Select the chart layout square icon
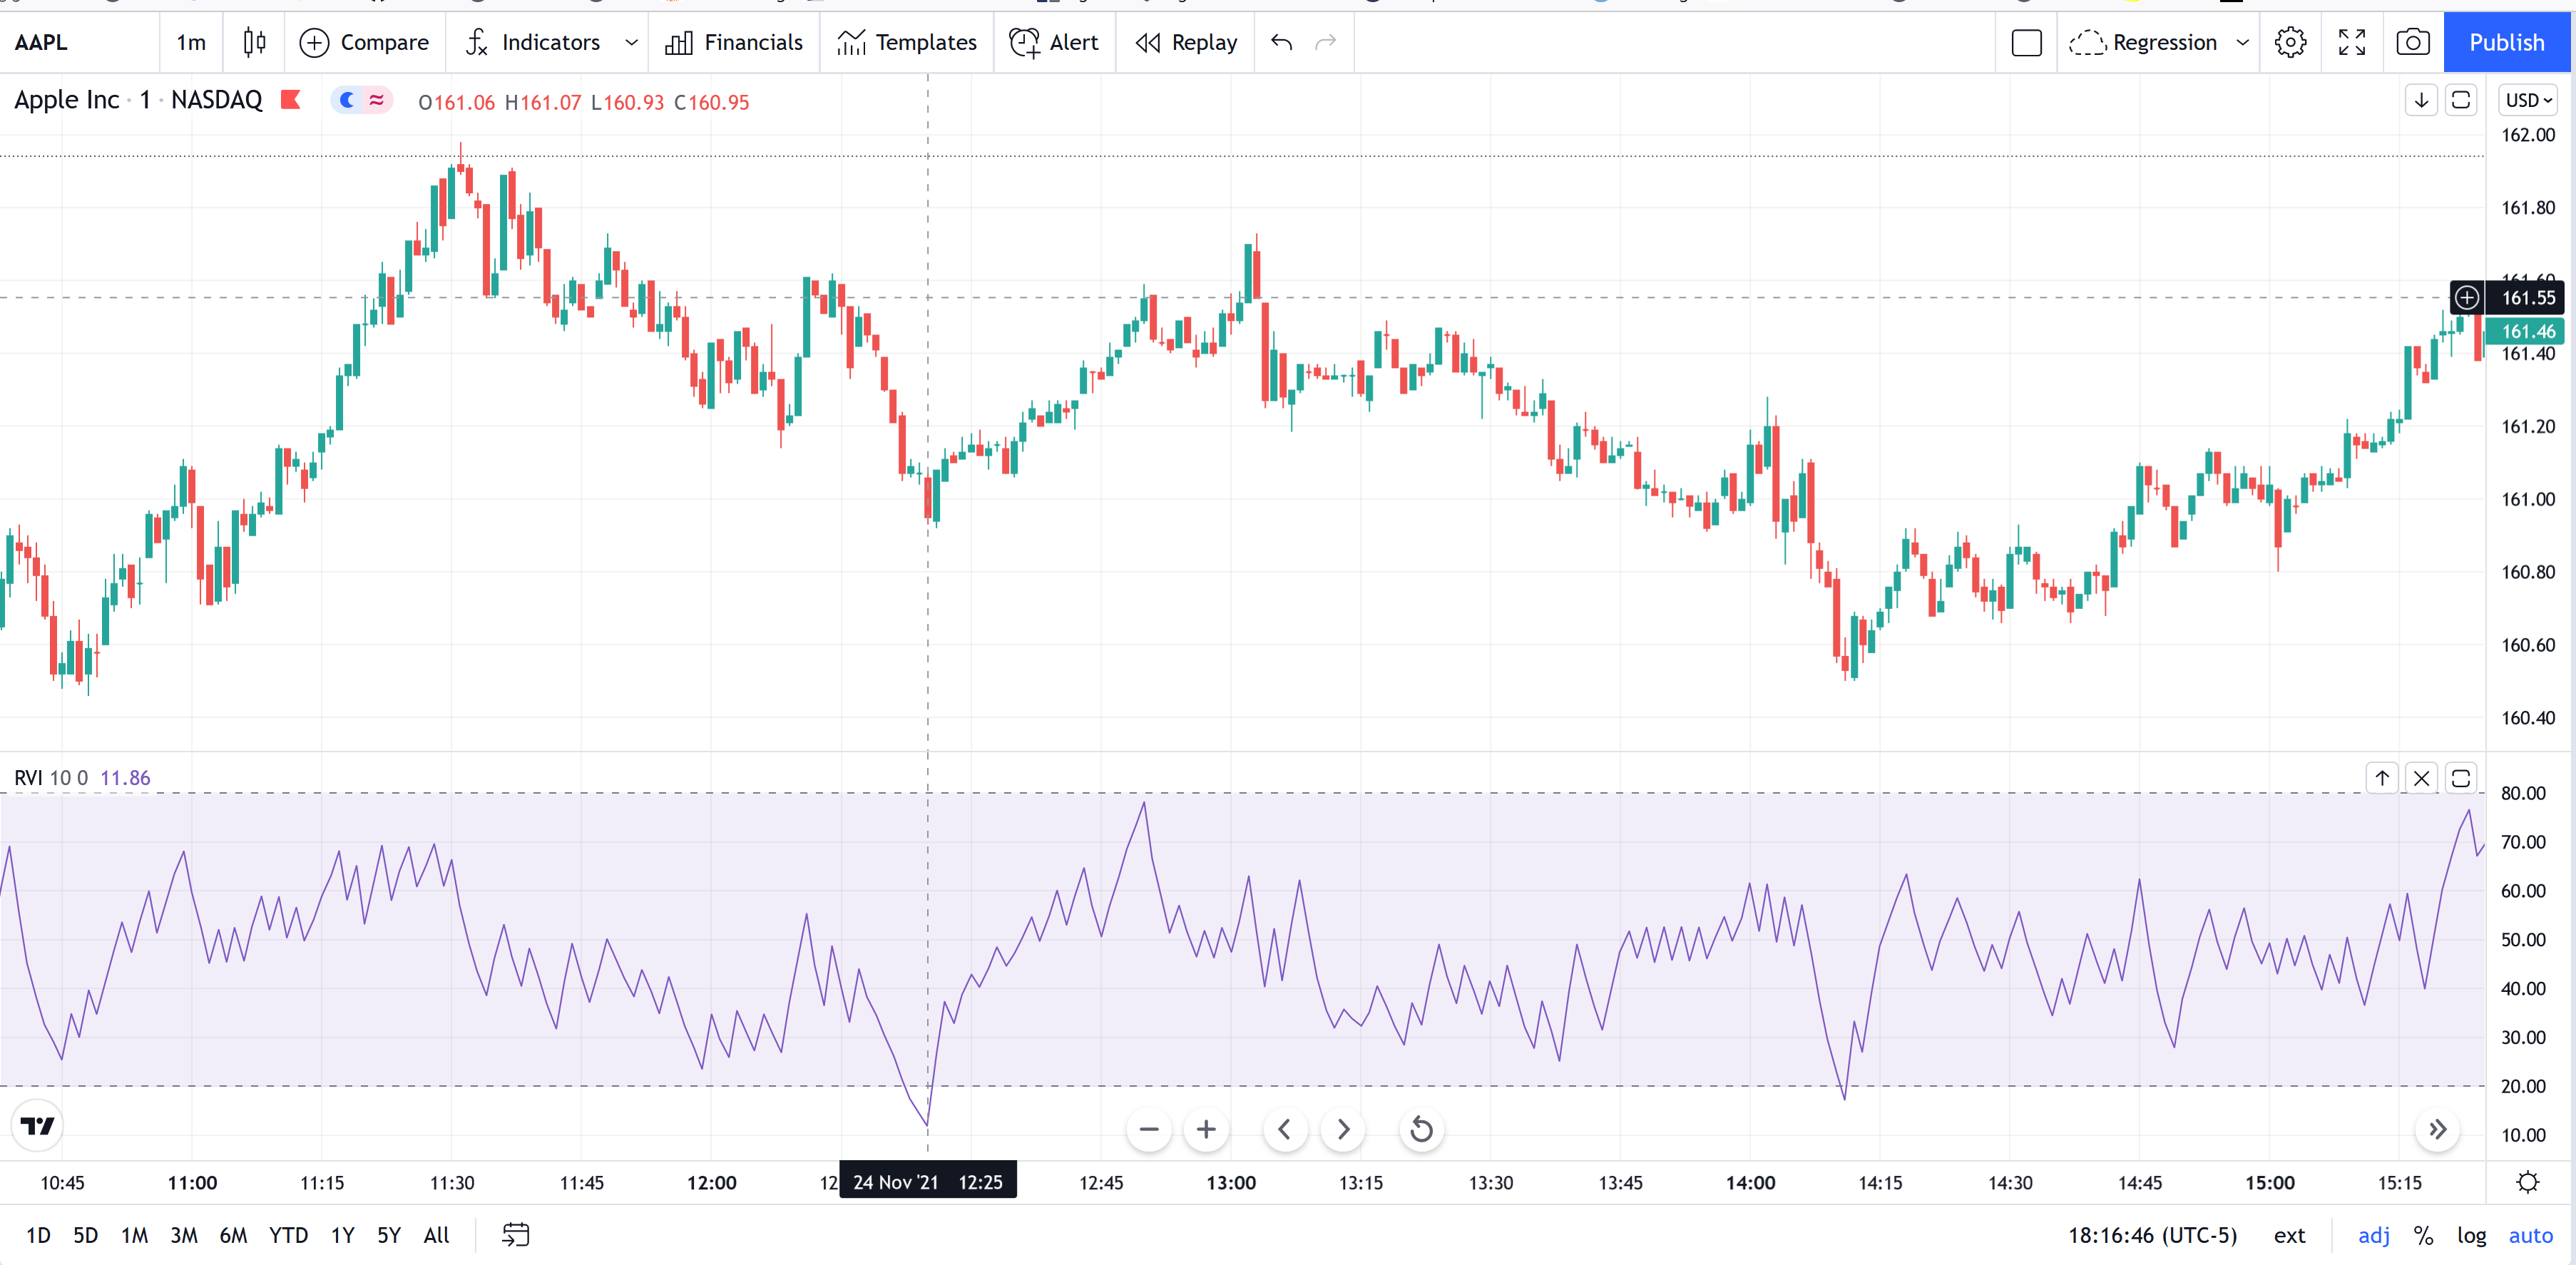Viewport: 2576px width, 1265px height. click(2026, 43)
